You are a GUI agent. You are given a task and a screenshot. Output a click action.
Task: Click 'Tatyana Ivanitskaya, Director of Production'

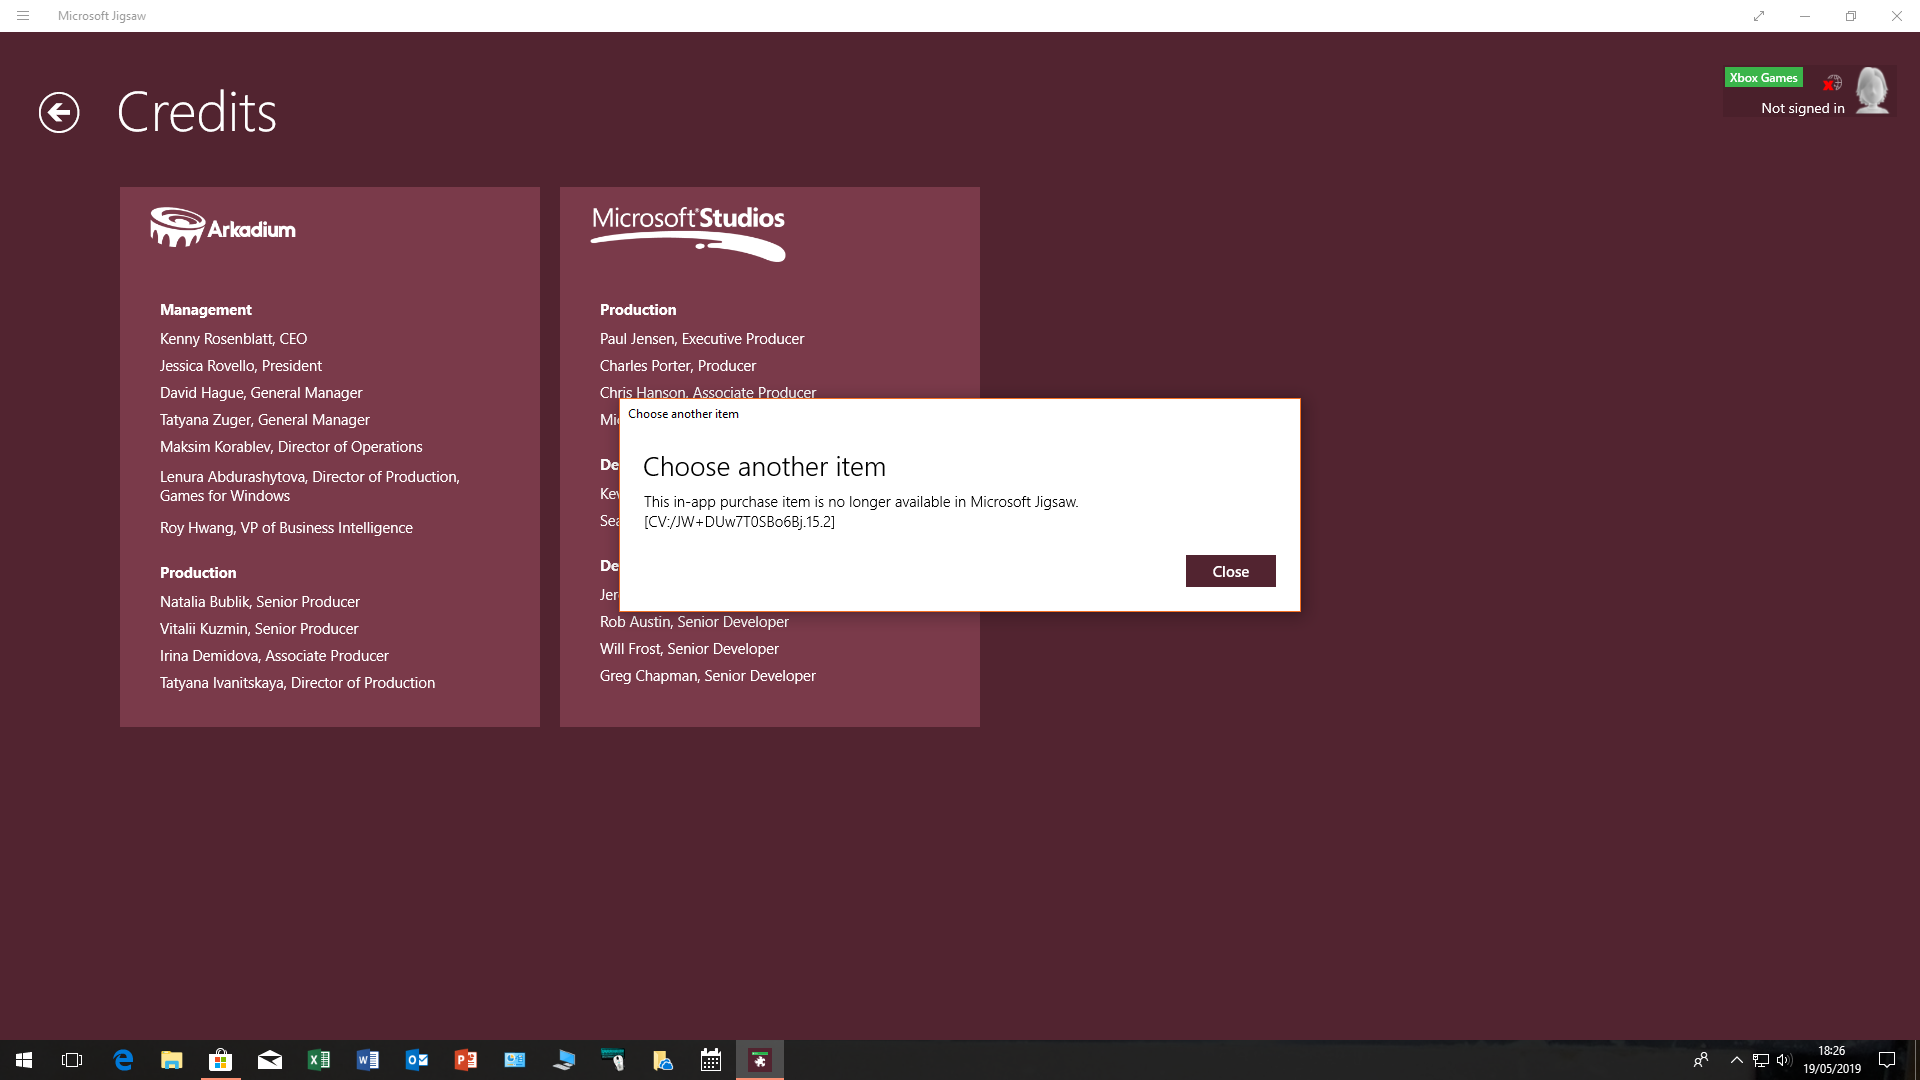coord(297,683)
